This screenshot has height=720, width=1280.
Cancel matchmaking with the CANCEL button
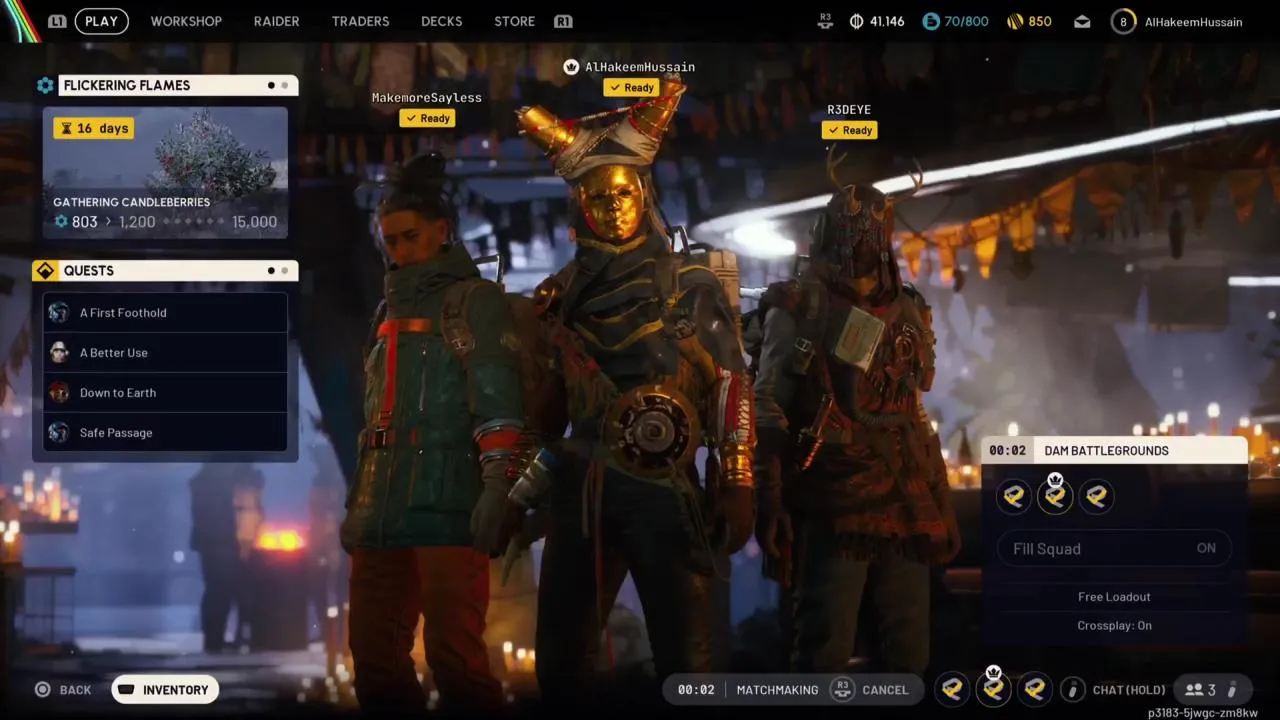pos(885,690)
